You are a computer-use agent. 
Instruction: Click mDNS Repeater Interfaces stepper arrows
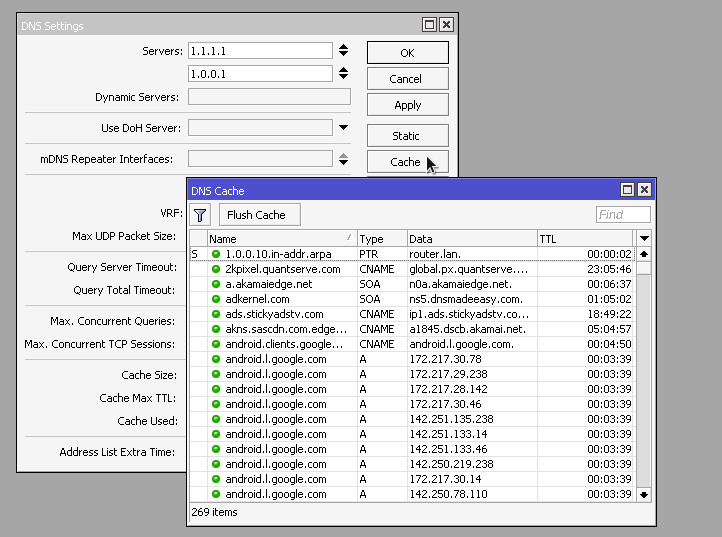(x=343, y=159)
